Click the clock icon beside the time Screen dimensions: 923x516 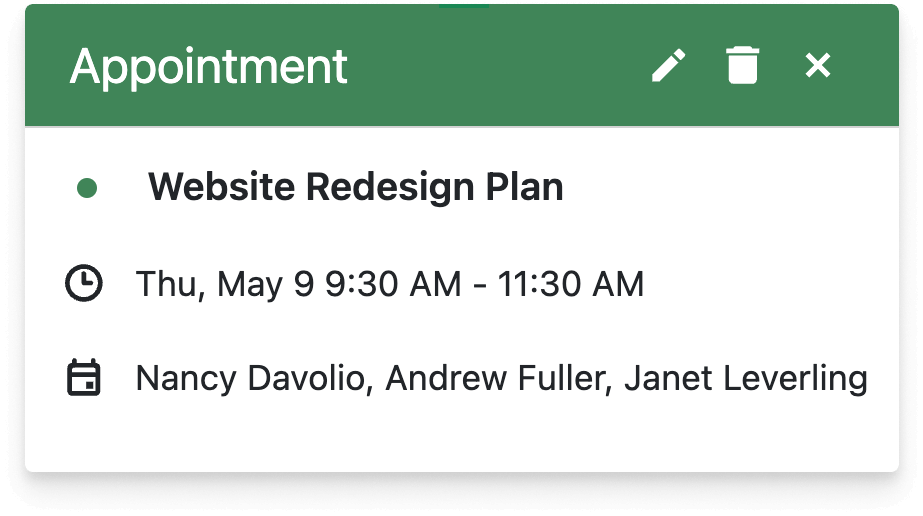pyautogui.click(x=83, y=284)
